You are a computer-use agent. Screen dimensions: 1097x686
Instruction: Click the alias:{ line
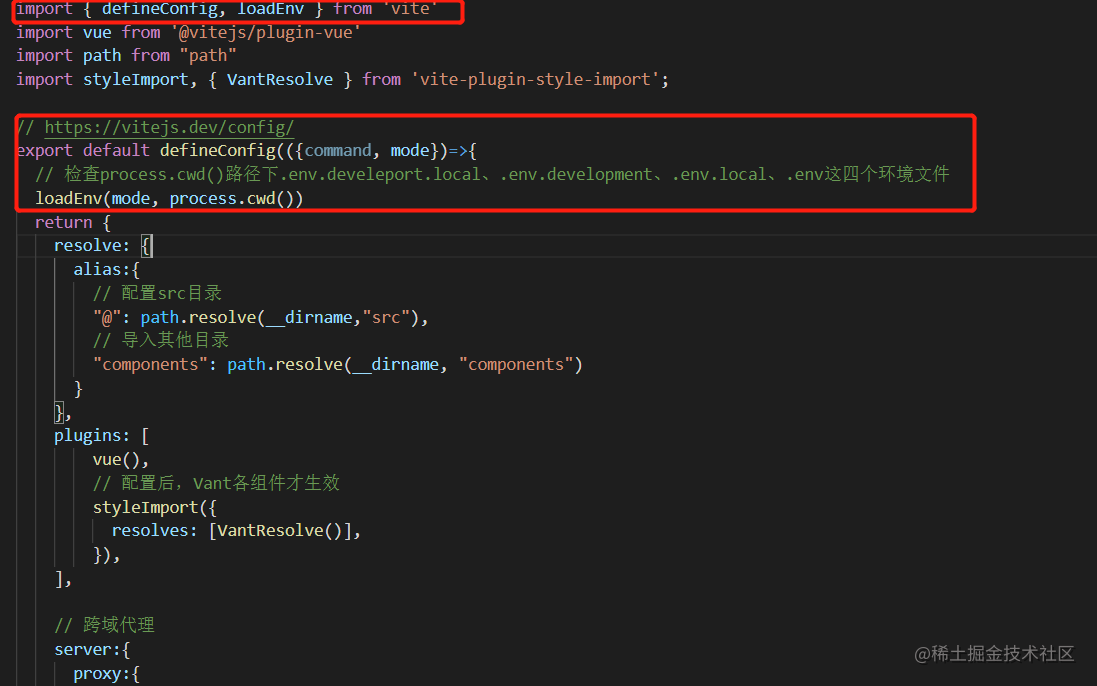click(x=106, y=269)
